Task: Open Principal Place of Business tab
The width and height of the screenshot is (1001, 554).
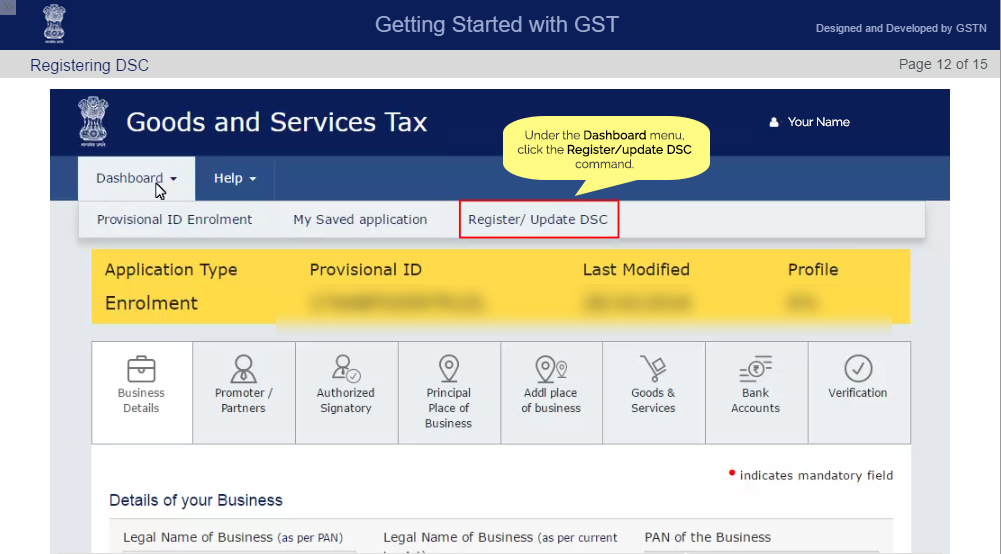Action: (x=449, y=393)
